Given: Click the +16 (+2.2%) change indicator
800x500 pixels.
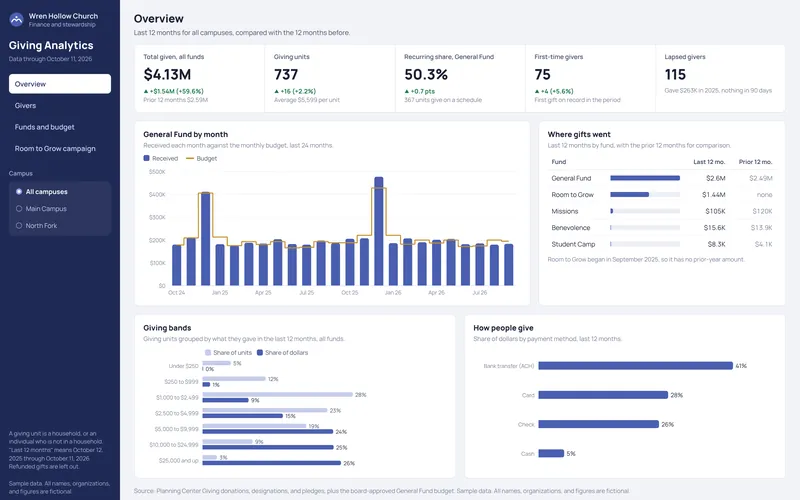Looking at the screenshot, I should click(295, 91).
